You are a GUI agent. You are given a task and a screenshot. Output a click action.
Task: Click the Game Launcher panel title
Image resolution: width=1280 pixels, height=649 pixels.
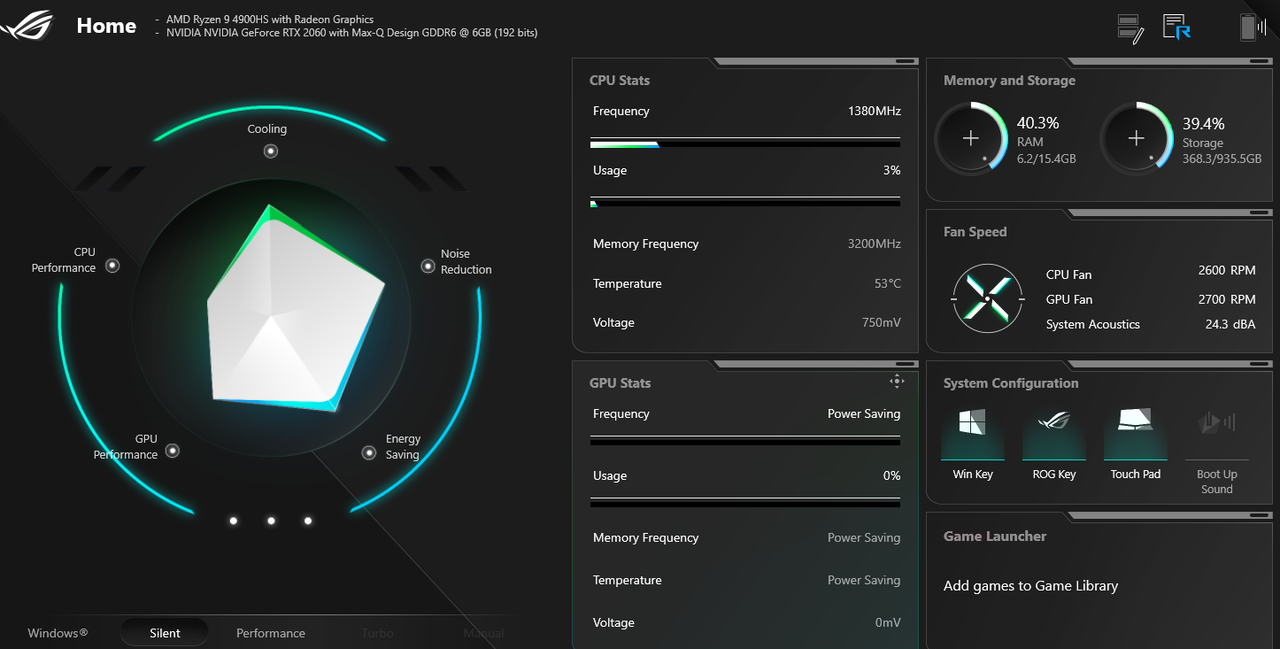tap(995, 536)
